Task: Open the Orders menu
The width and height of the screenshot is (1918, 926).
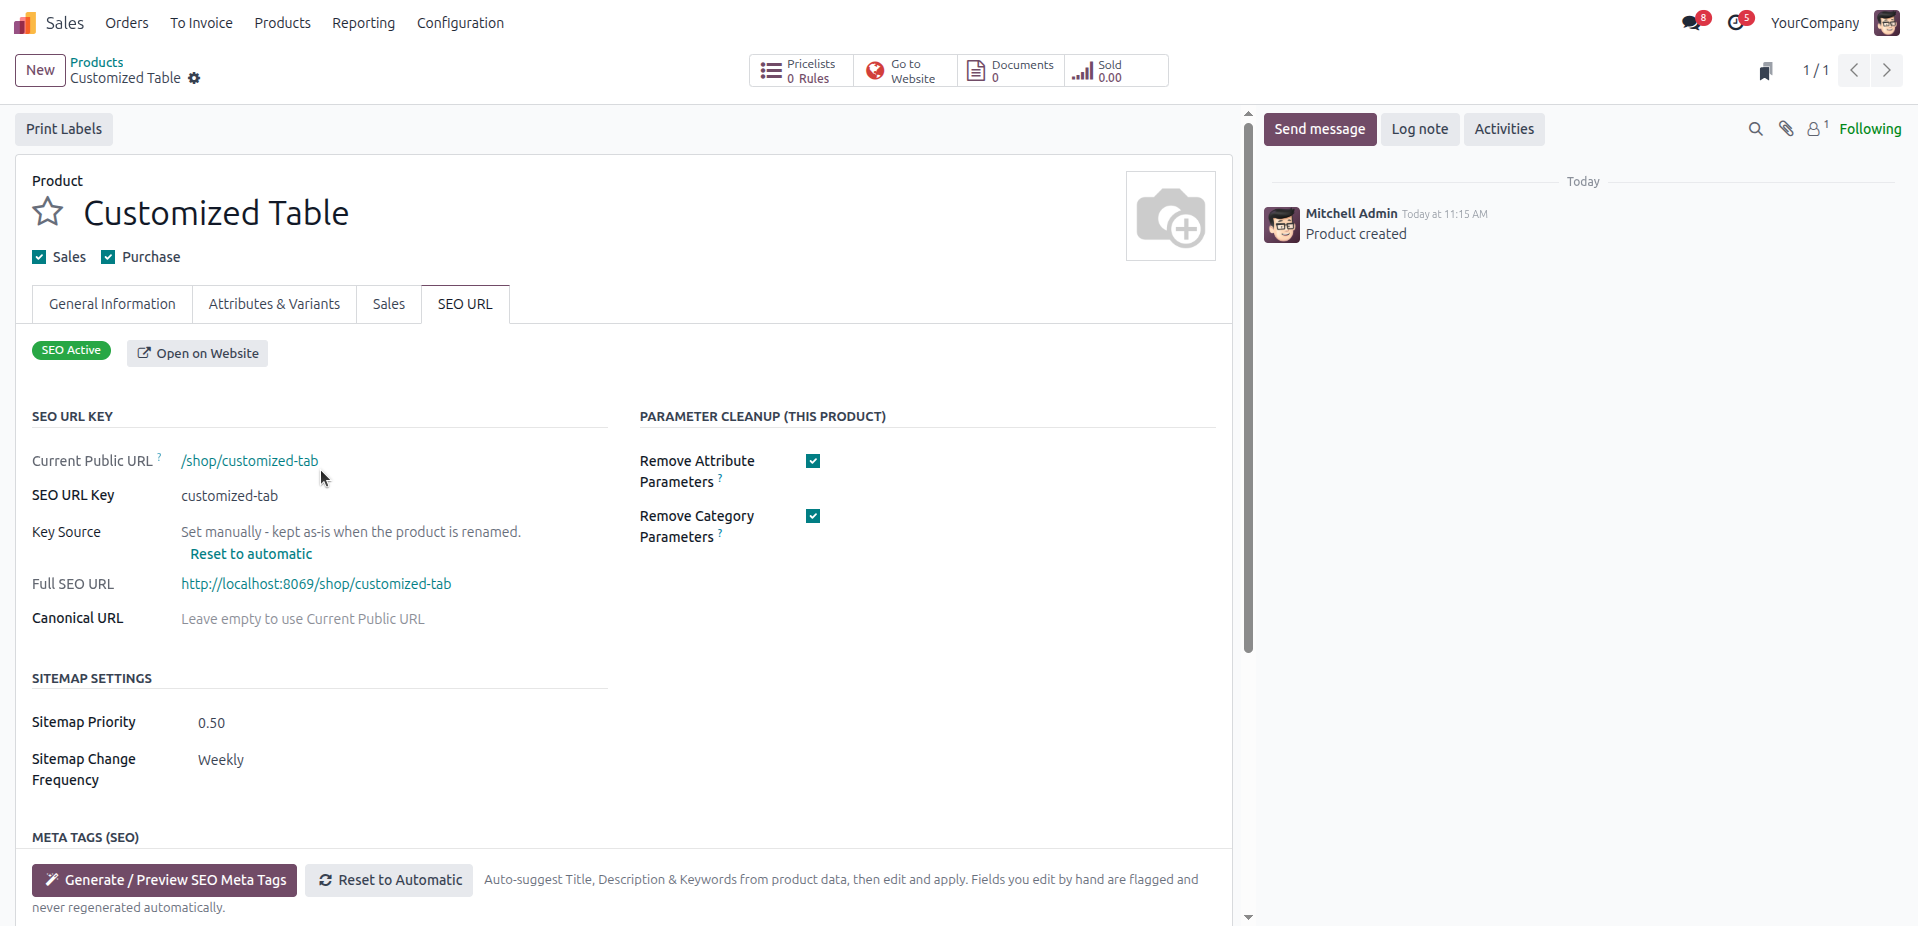Action: point(127,23)
